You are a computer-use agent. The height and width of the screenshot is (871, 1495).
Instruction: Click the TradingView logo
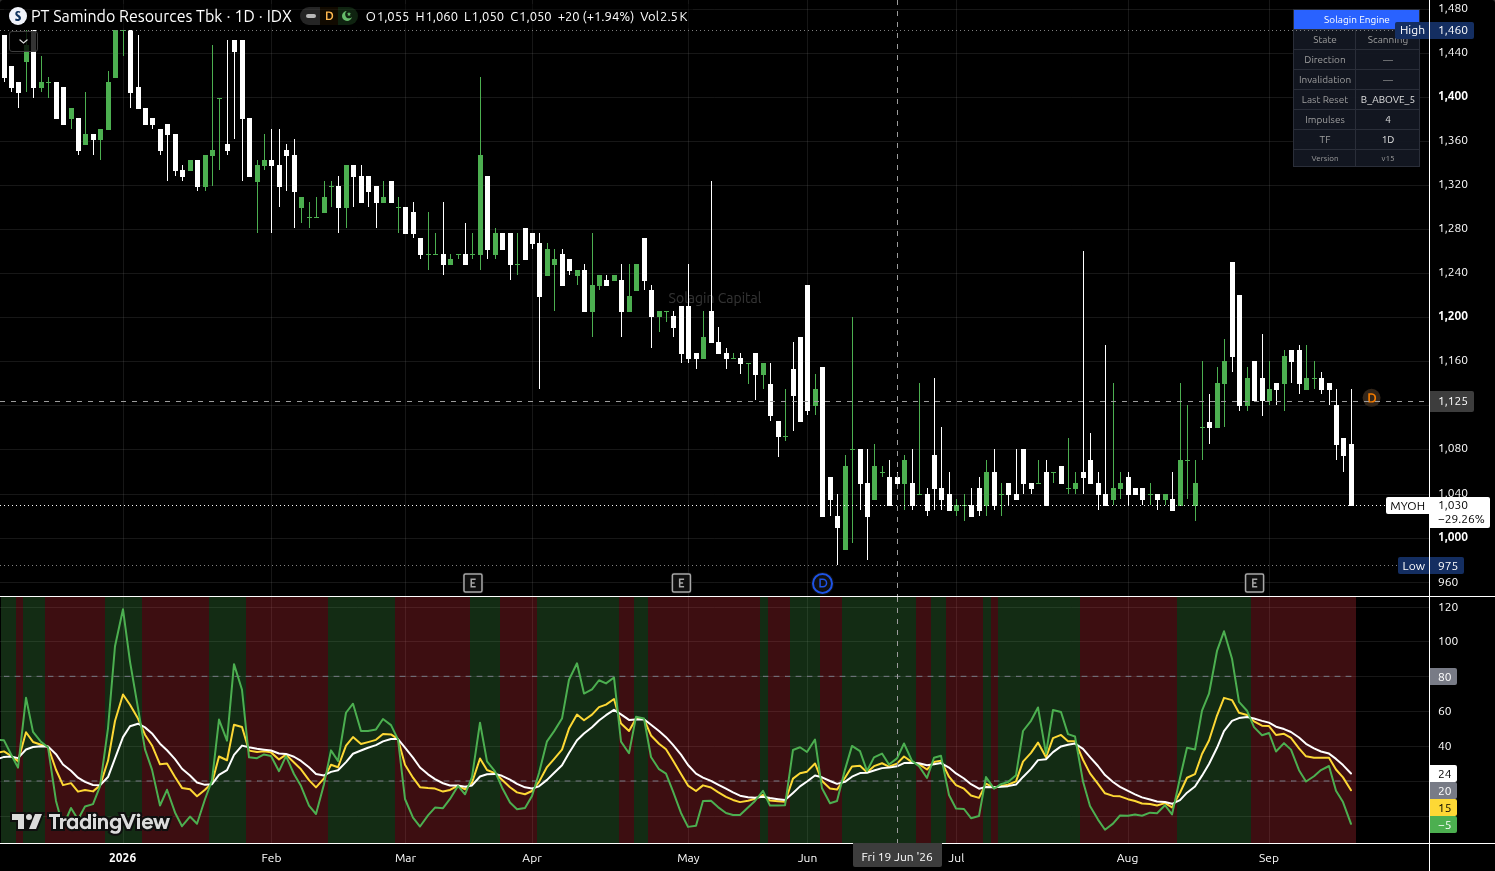point(91,822)
